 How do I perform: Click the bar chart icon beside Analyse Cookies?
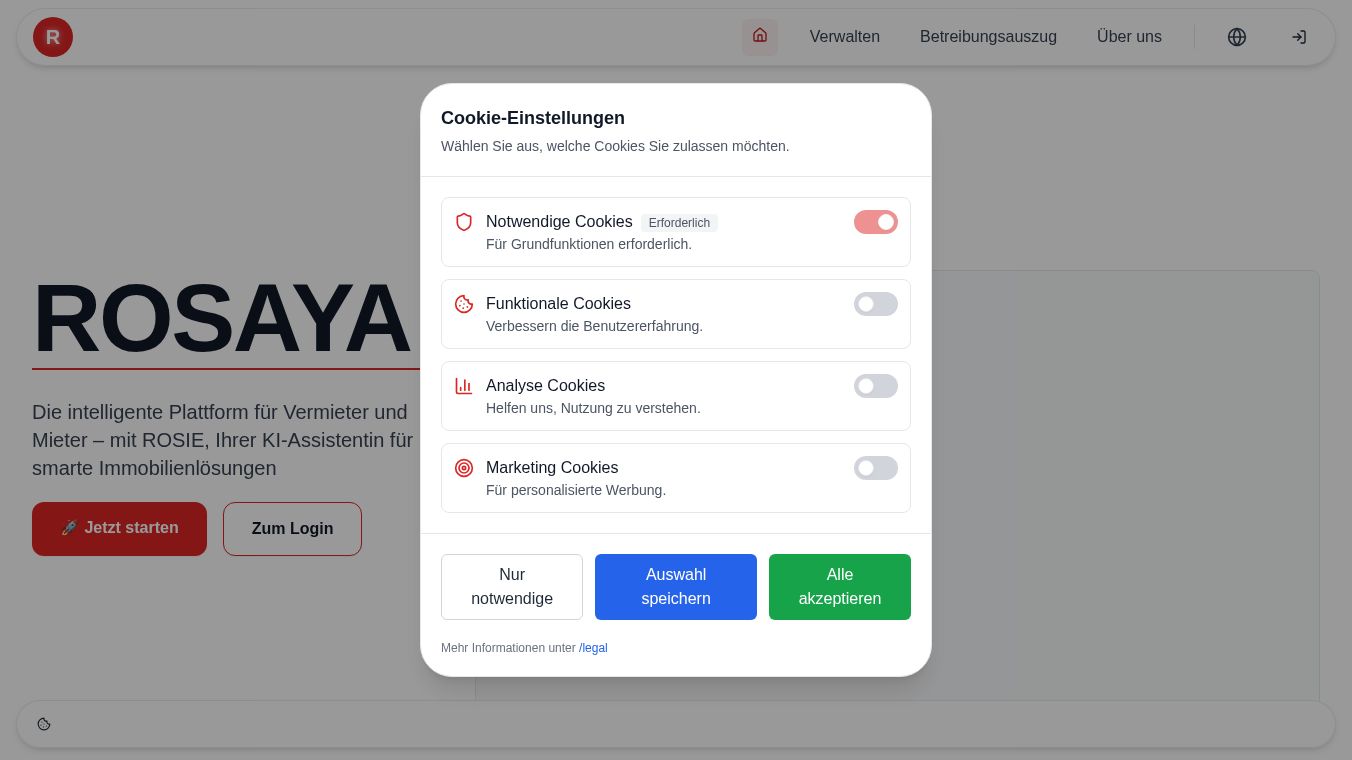click(x=464, y=386)
